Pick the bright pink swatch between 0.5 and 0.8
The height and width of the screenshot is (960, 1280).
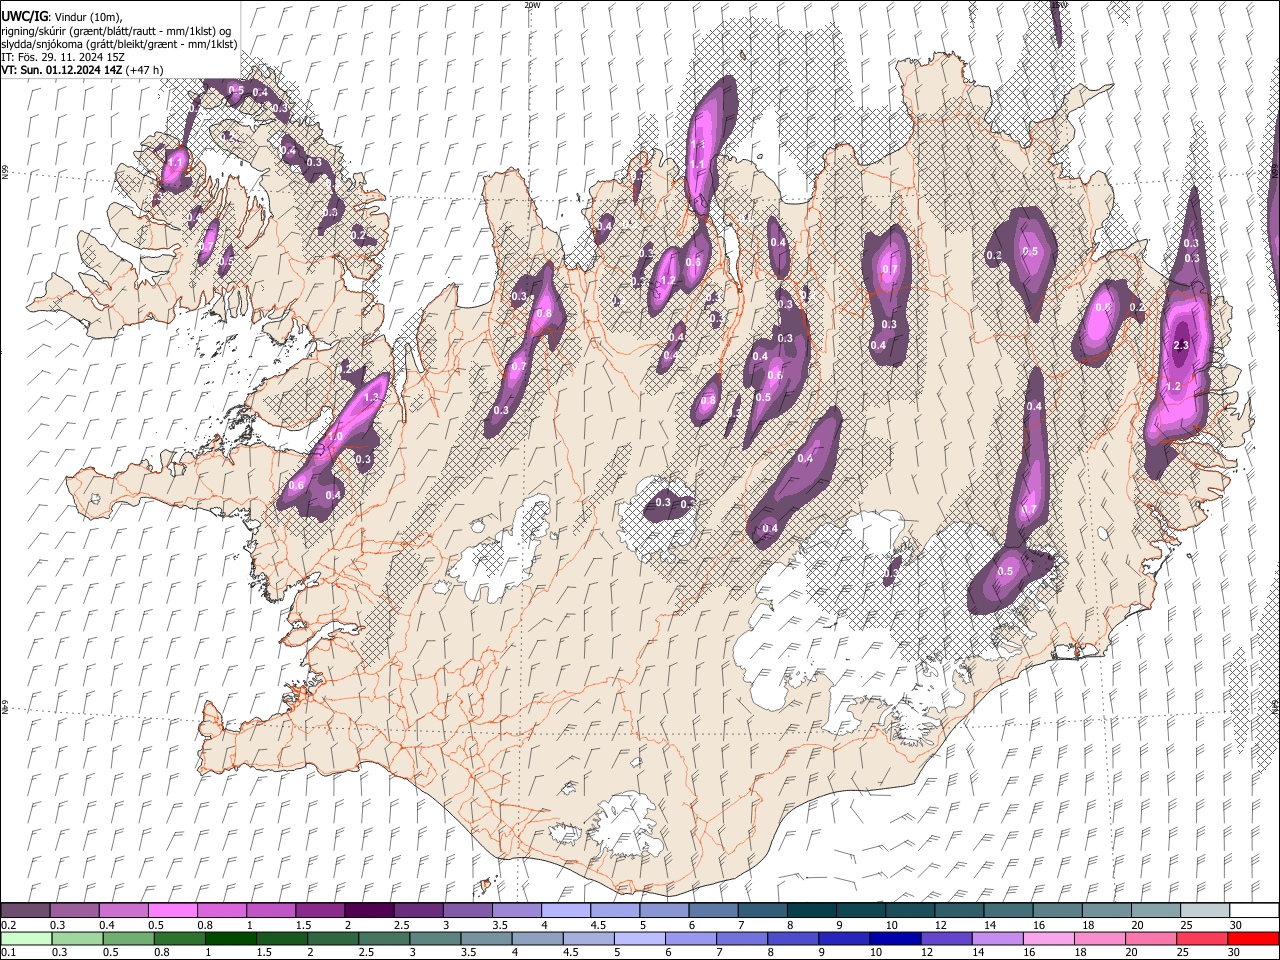[173, 911]
